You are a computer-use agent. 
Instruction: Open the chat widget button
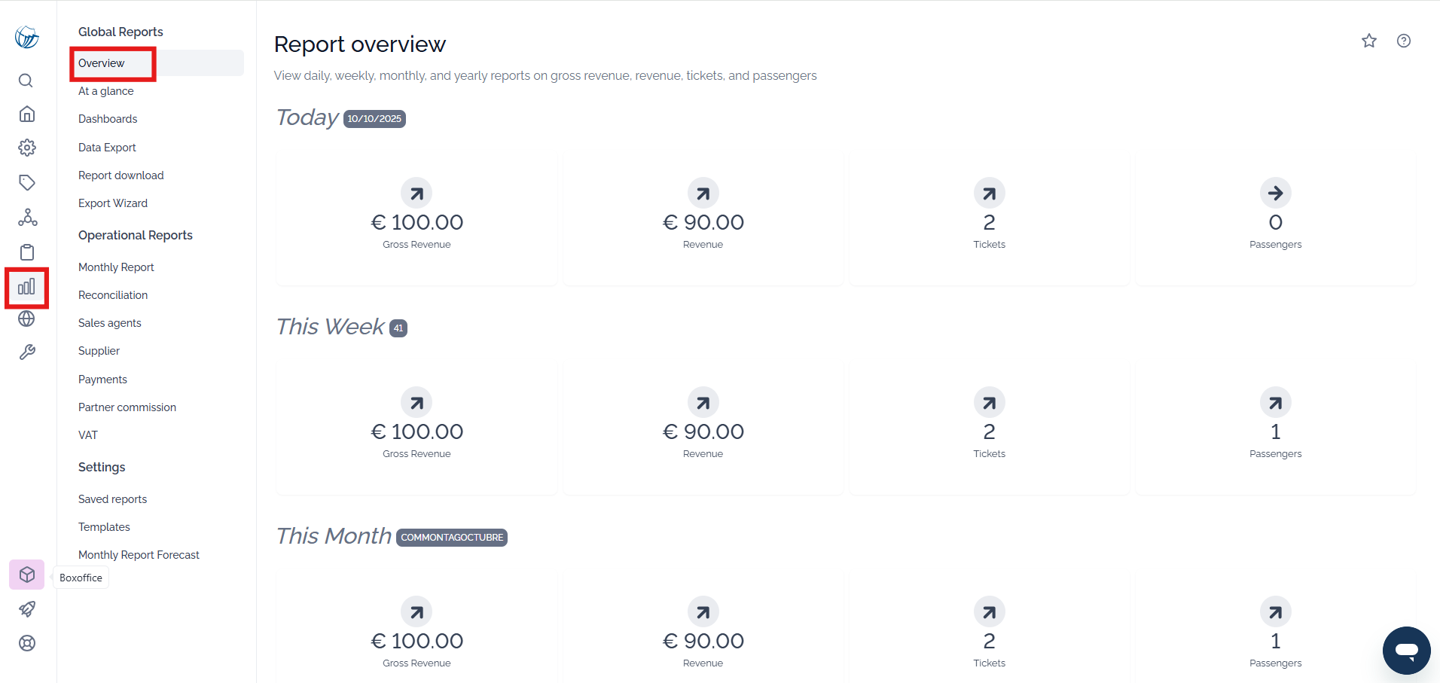1406,651
